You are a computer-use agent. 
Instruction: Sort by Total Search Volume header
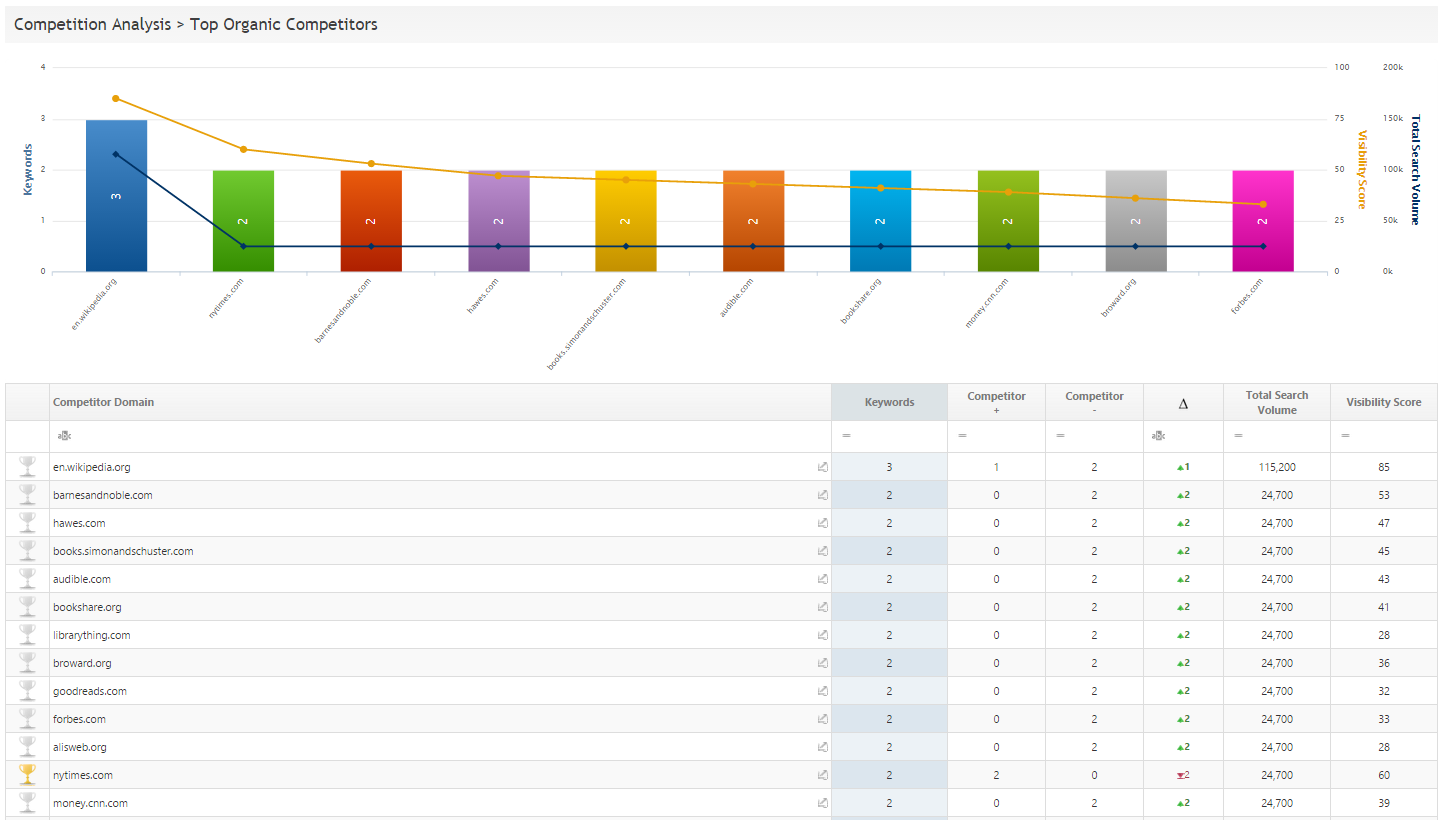coord(1276,402)
